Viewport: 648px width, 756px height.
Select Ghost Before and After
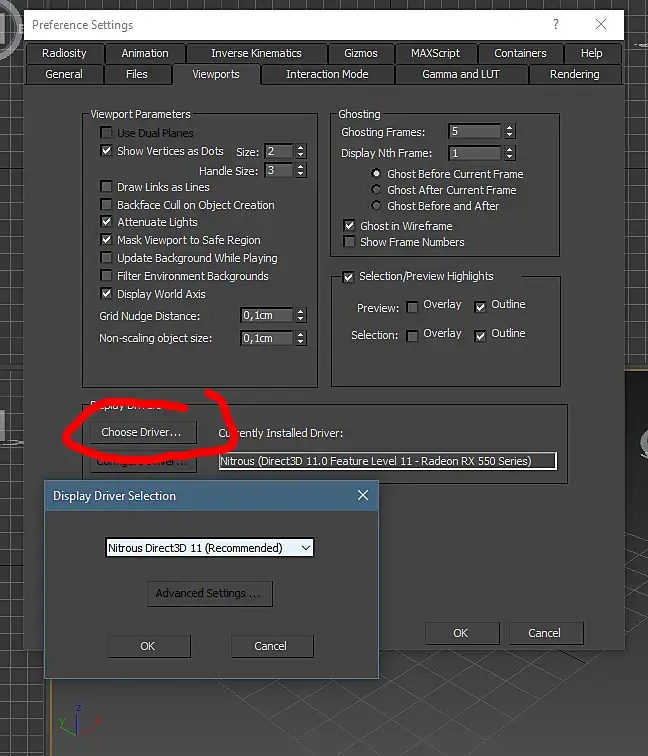coord(376,205)
